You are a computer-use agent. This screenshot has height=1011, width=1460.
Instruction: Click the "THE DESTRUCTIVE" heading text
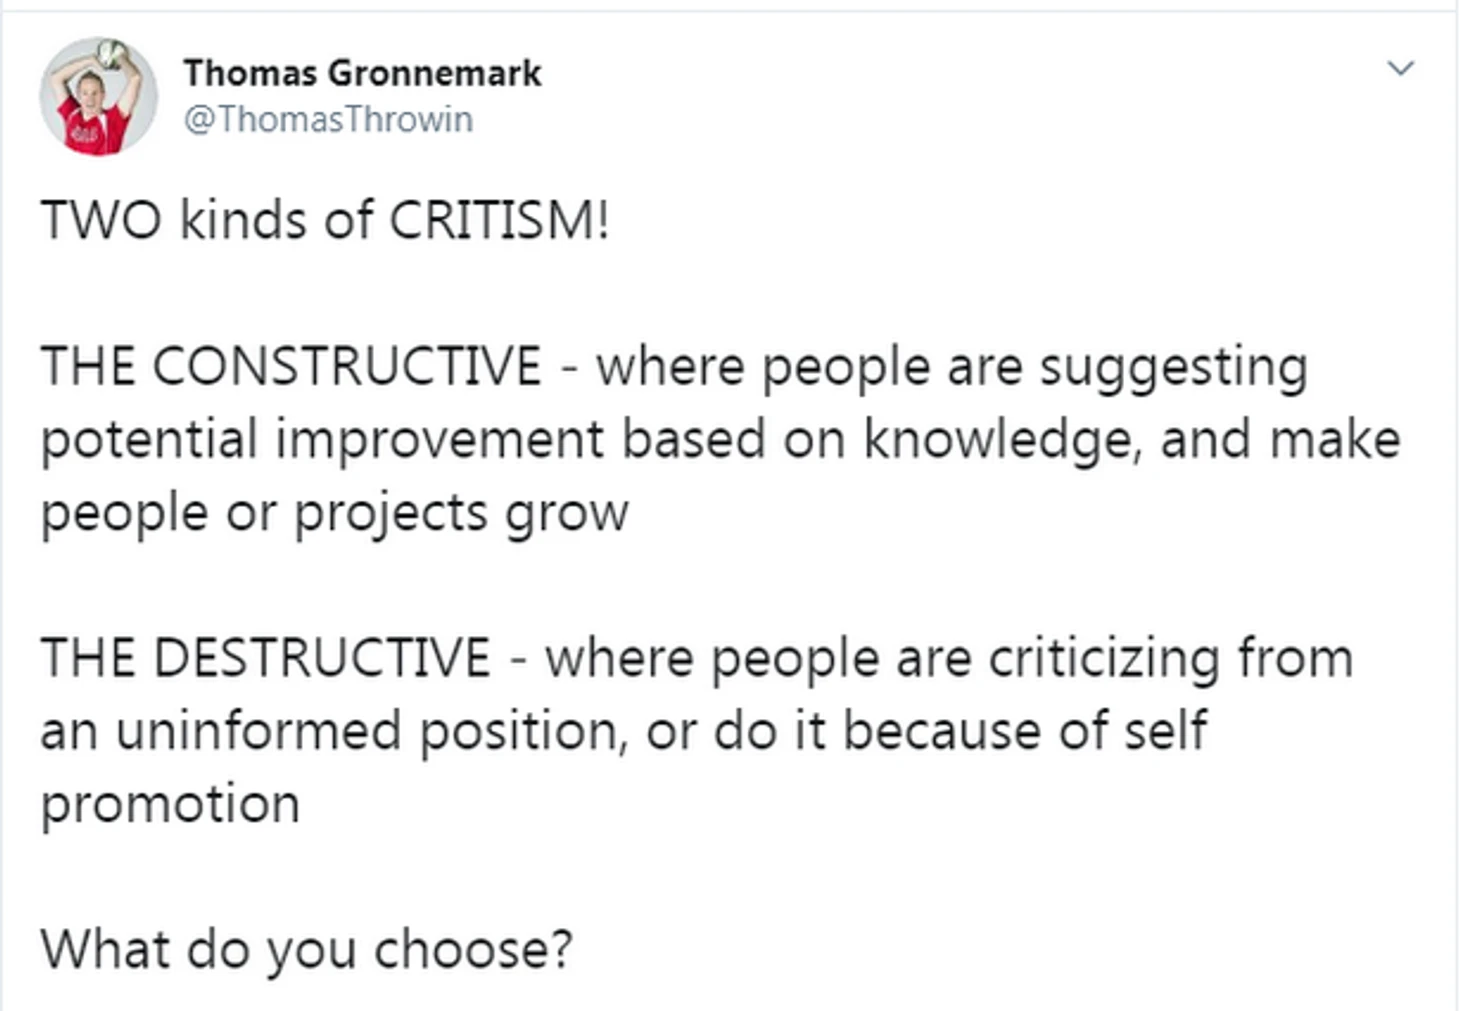click(x=265, y=658)
